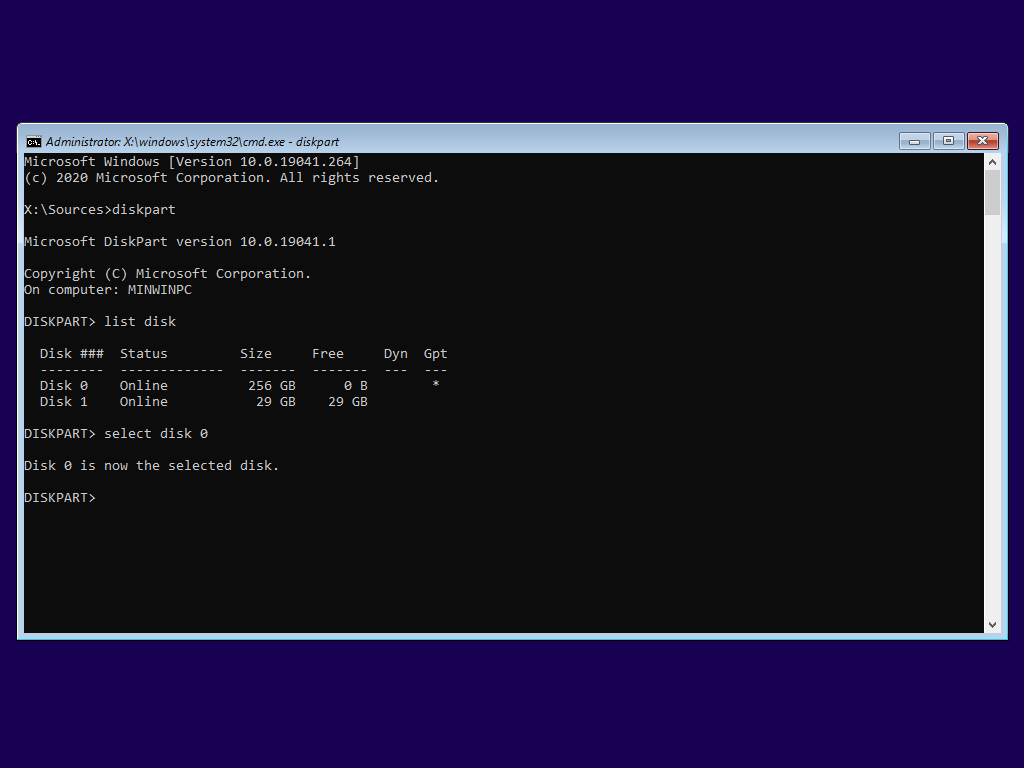Maximize the Administrator cmd window

[x=948, y=141]
